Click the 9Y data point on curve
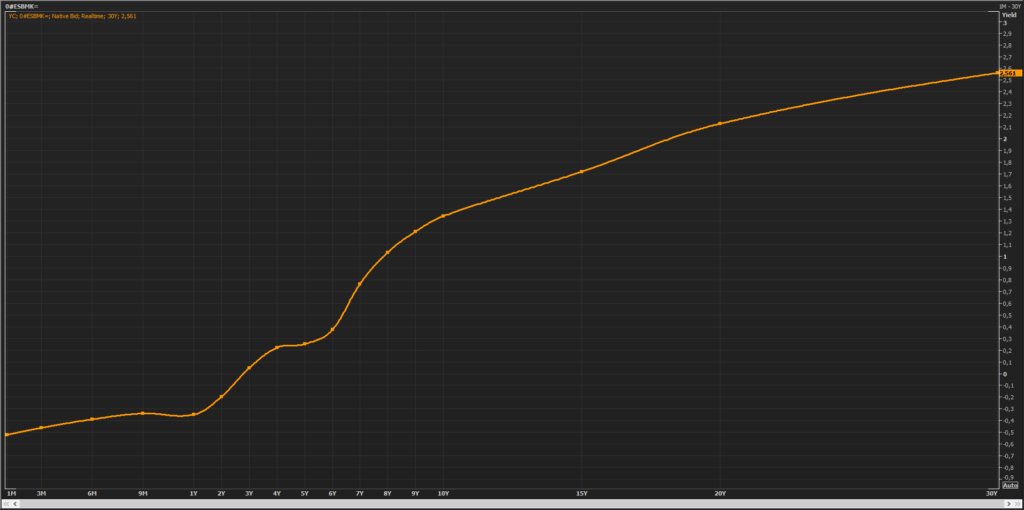 pyautogui.click(x=415, y=231)
